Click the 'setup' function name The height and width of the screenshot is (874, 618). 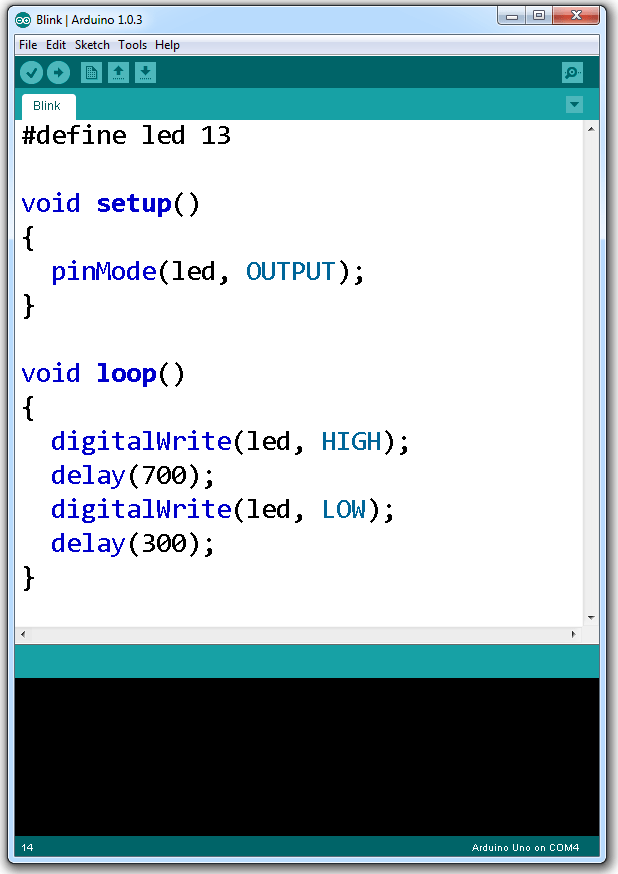pyautogui.click(x=134, y=204)
